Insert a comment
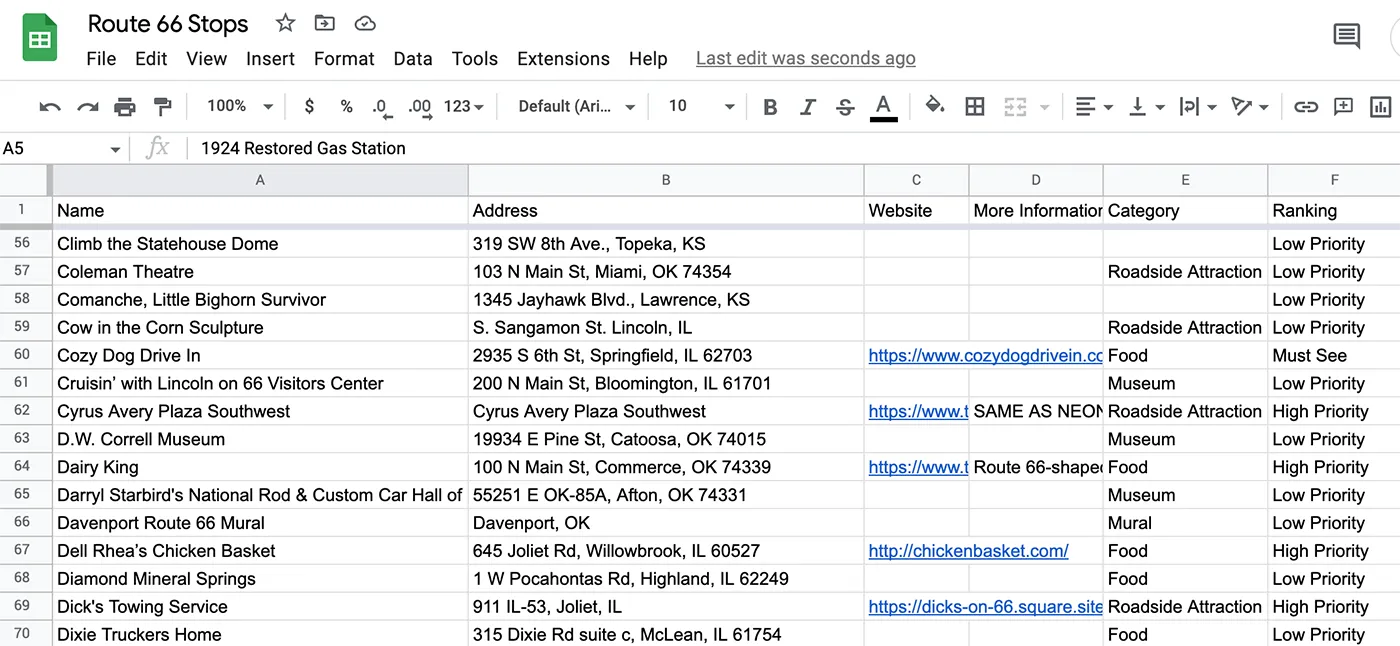The image size is (1400, 646). click(x=1343, y=107)
